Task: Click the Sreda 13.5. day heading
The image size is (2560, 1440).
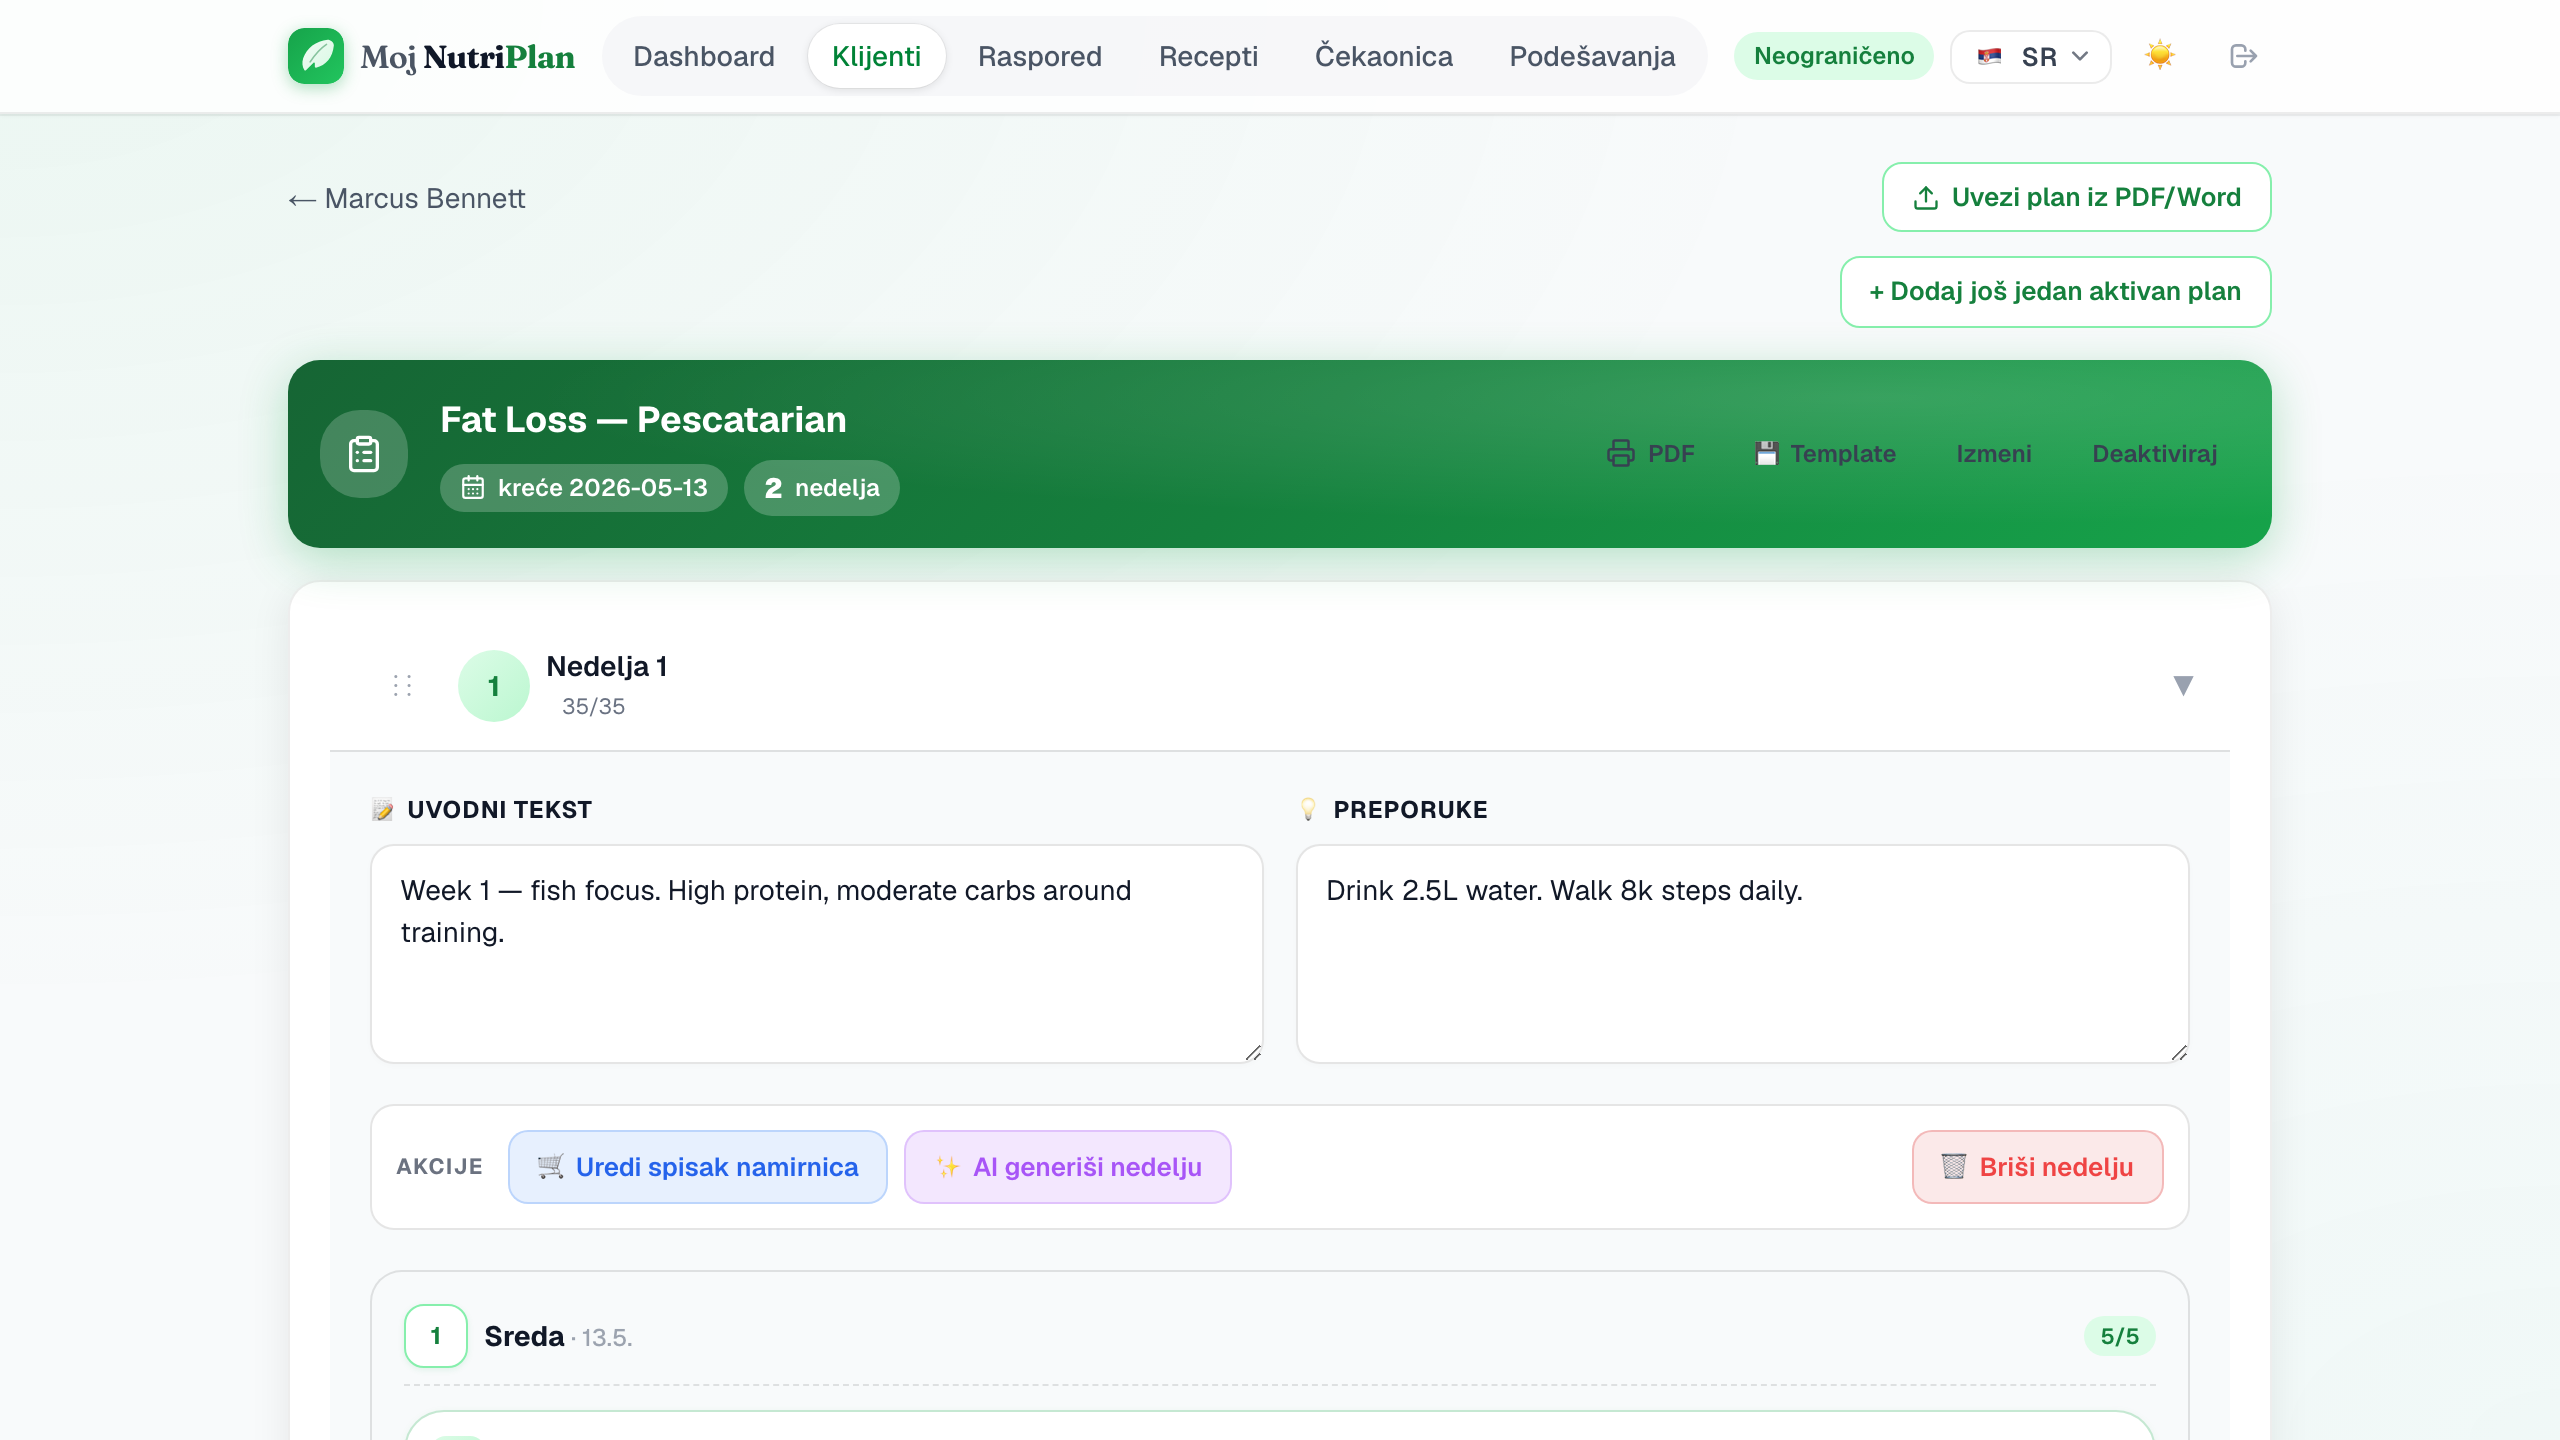Action: point(558,1337)
